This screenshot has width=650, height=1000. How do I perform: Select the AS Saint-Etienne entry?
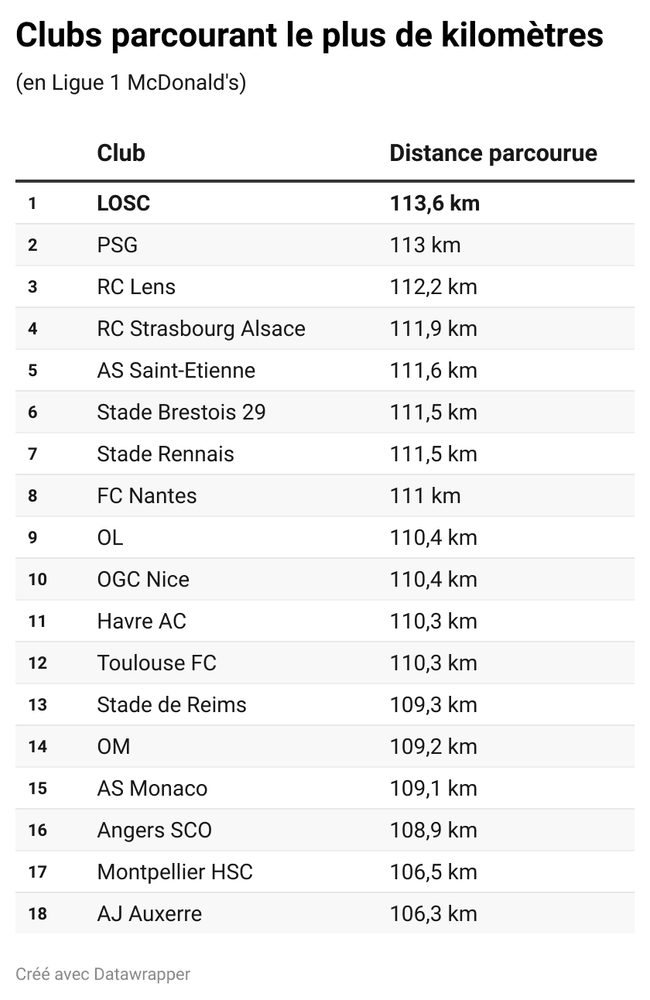click(176, 371)
